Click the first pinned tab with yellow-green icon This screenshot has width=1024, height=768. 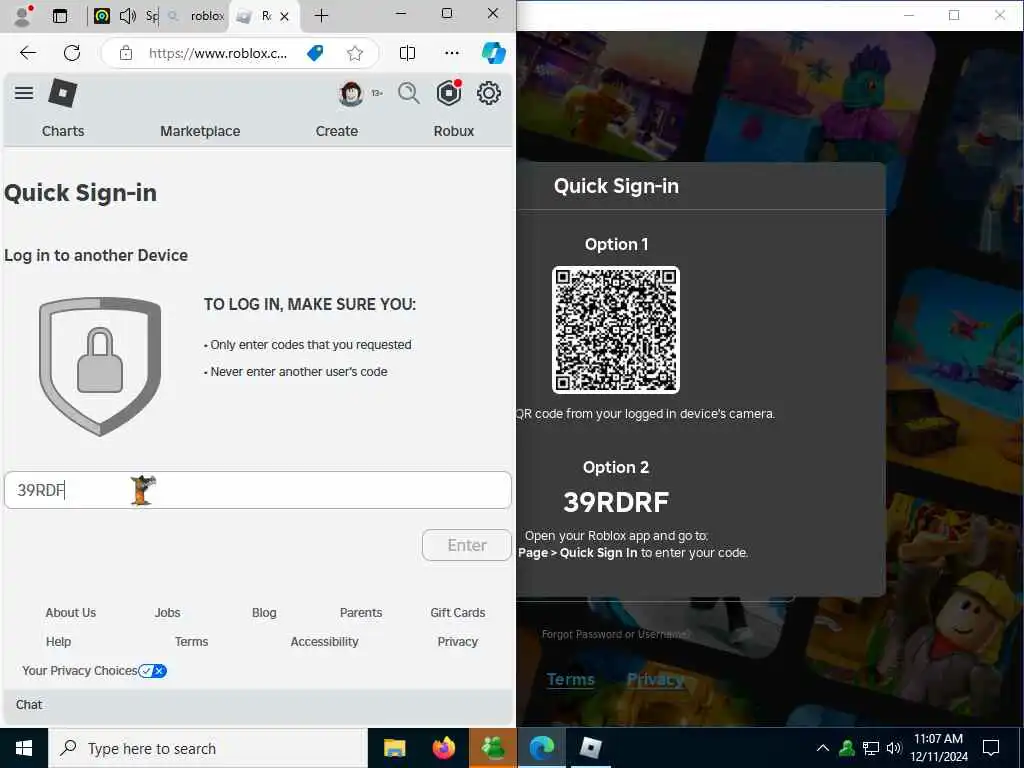[x=102, y=16]
